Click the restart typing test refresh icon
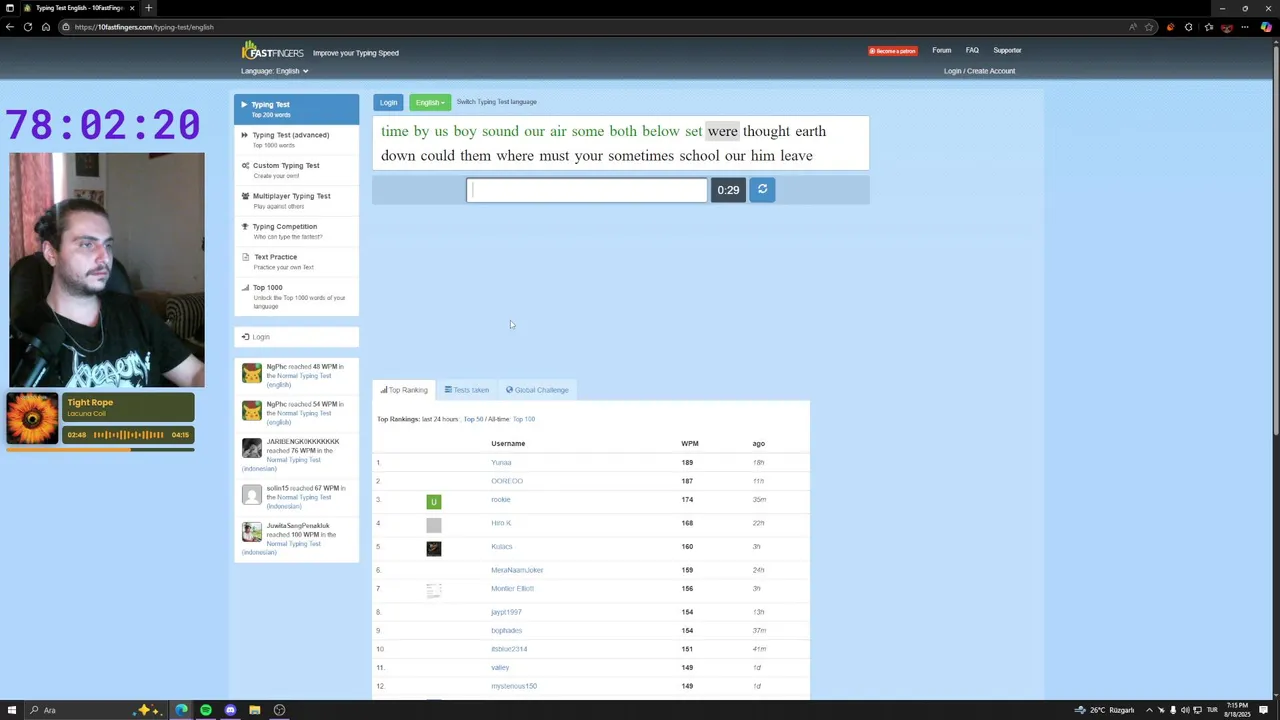Image resolution: width=1280 pixels, height=720 pixels. [762, 189]
